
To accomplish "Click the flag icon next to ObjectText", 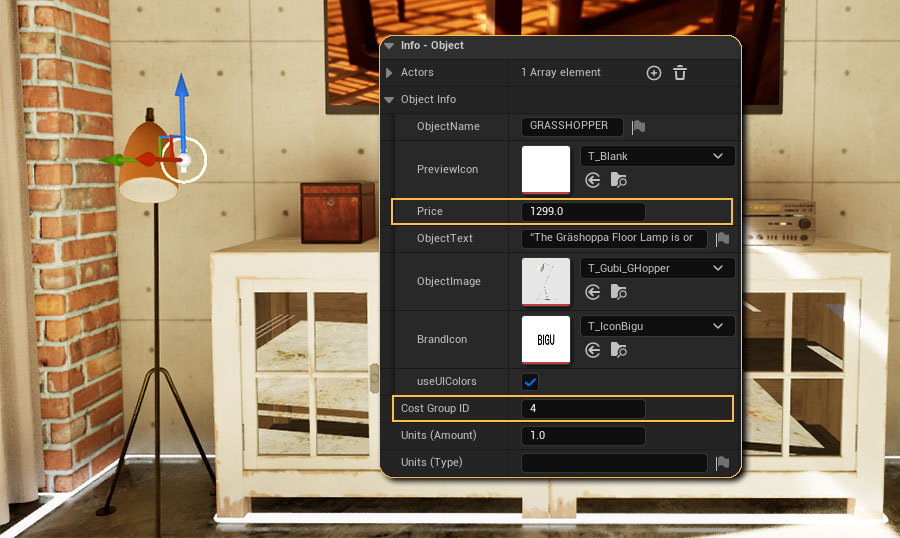I will pos(722,239).
